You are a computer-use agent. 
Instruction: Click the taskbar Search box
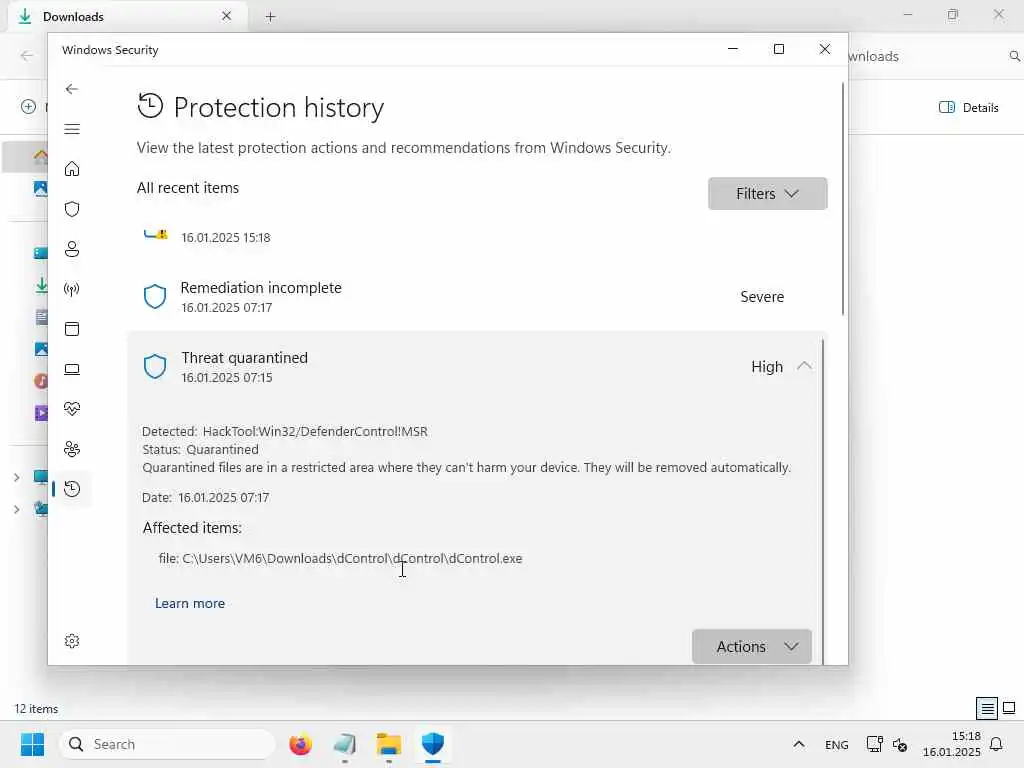click(167, 744)
